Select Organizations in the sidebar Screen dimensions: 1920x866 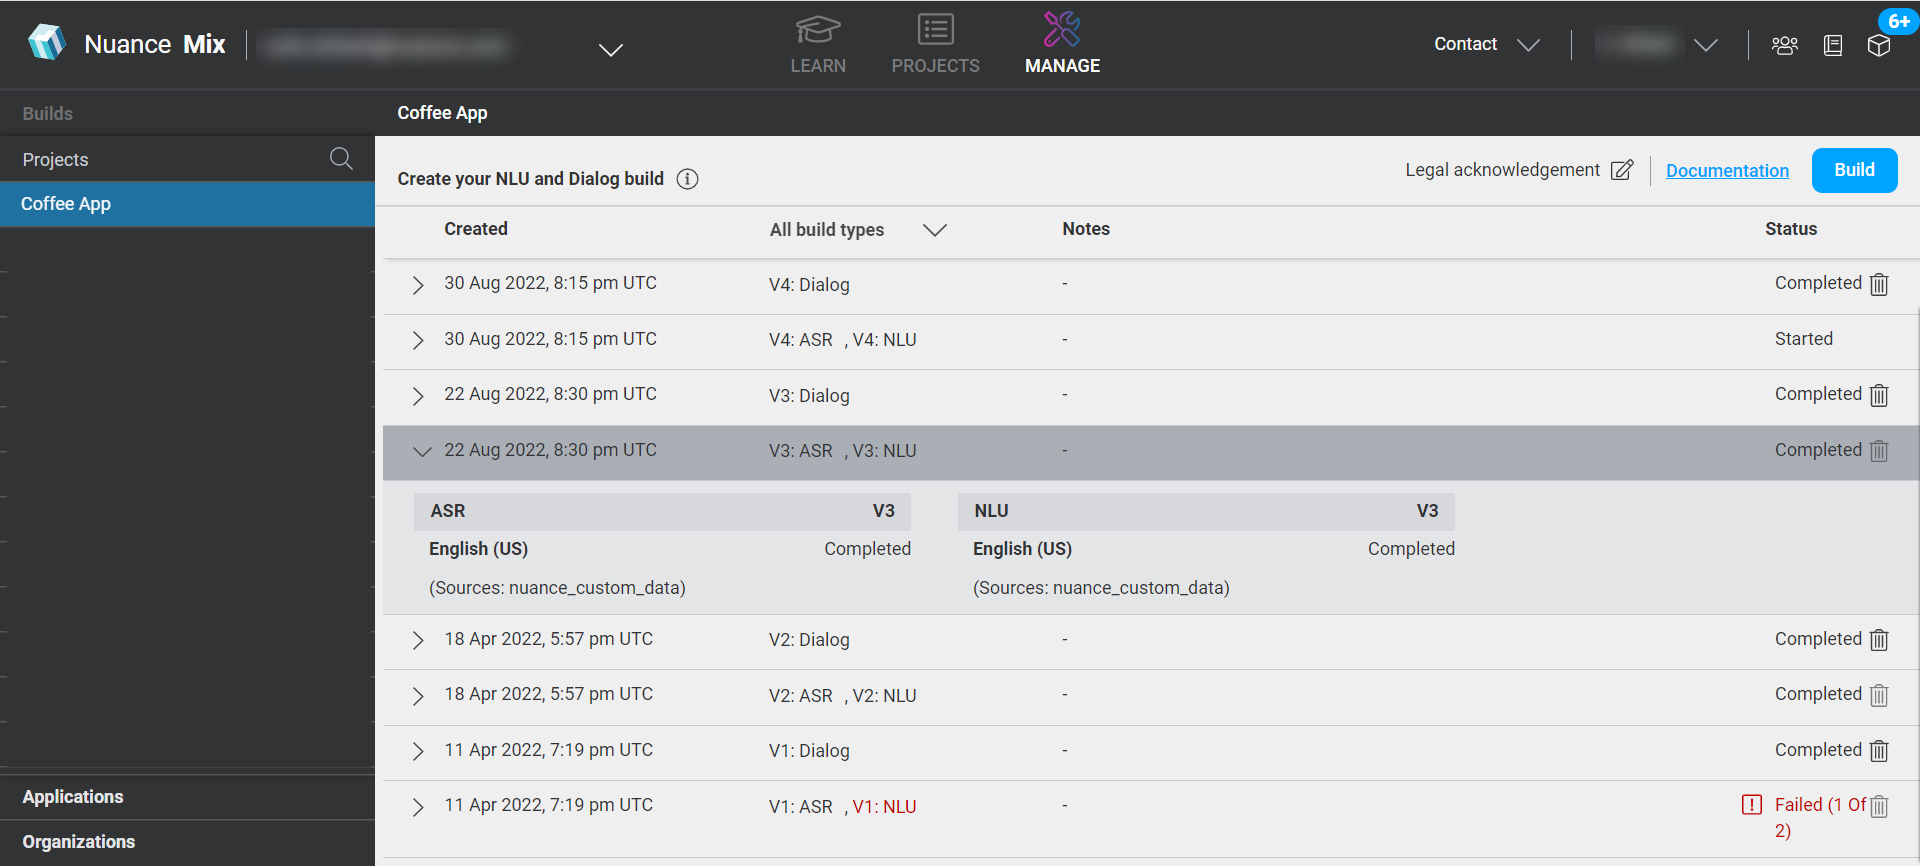(79, 842)
